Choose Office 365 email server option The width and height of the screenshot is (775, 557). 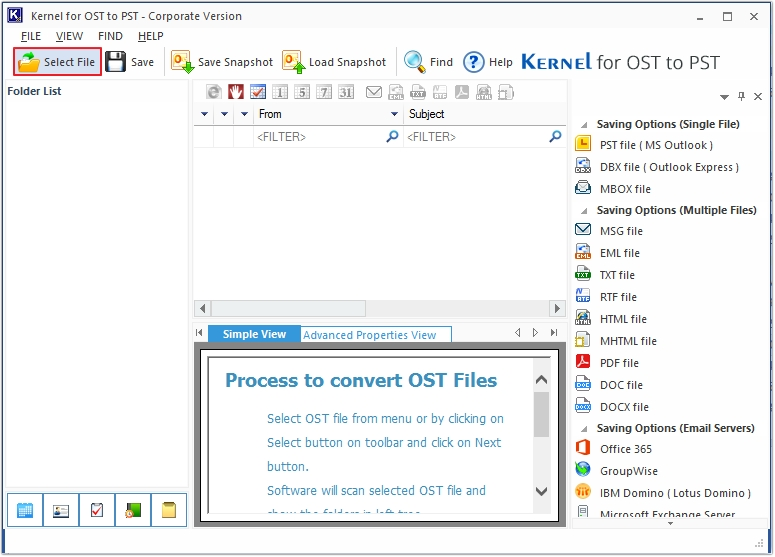tap(613, 449)
